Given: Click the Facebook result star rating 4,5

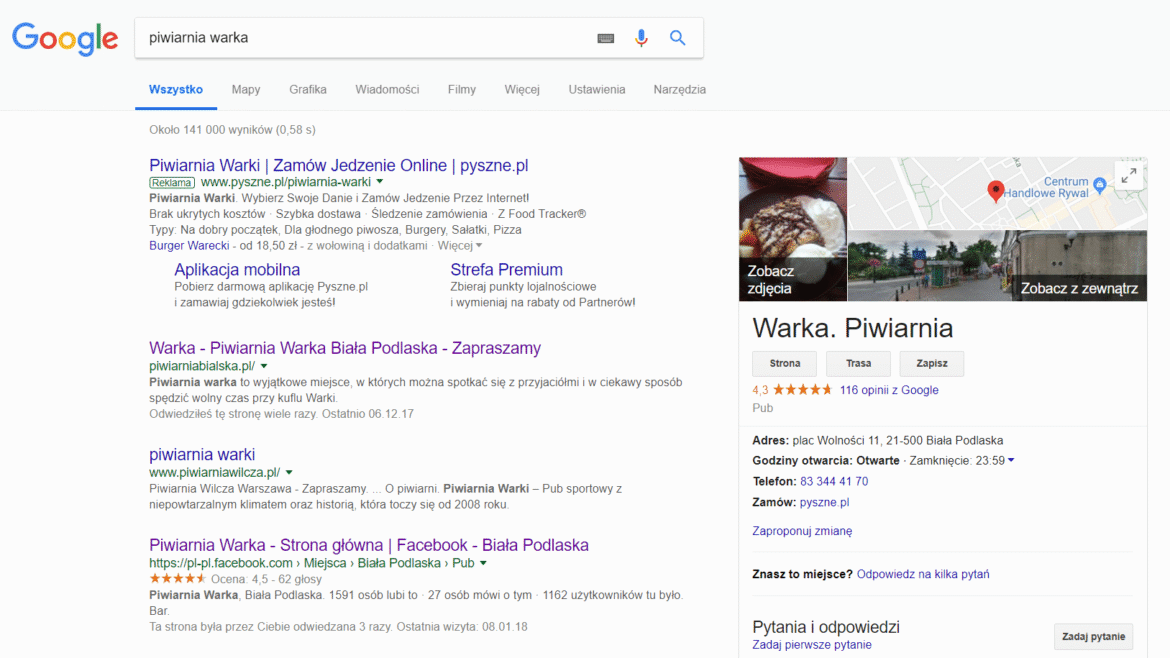Looking at the screenshot, I should point(178,579).
